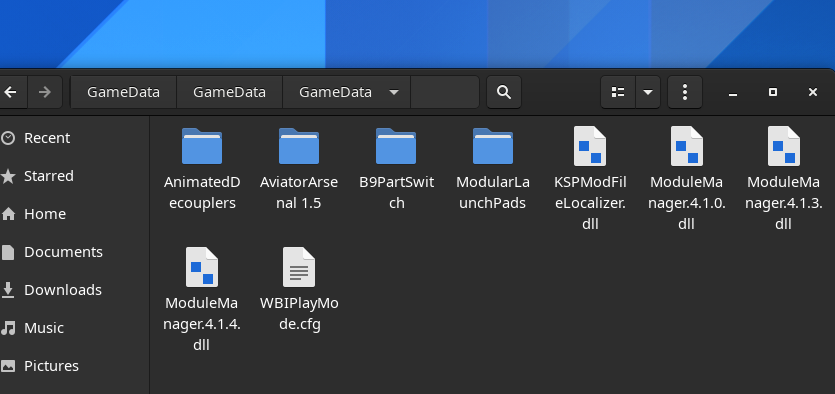Click the Home house icon
The image size is (835, 394).
click(8, 214)
